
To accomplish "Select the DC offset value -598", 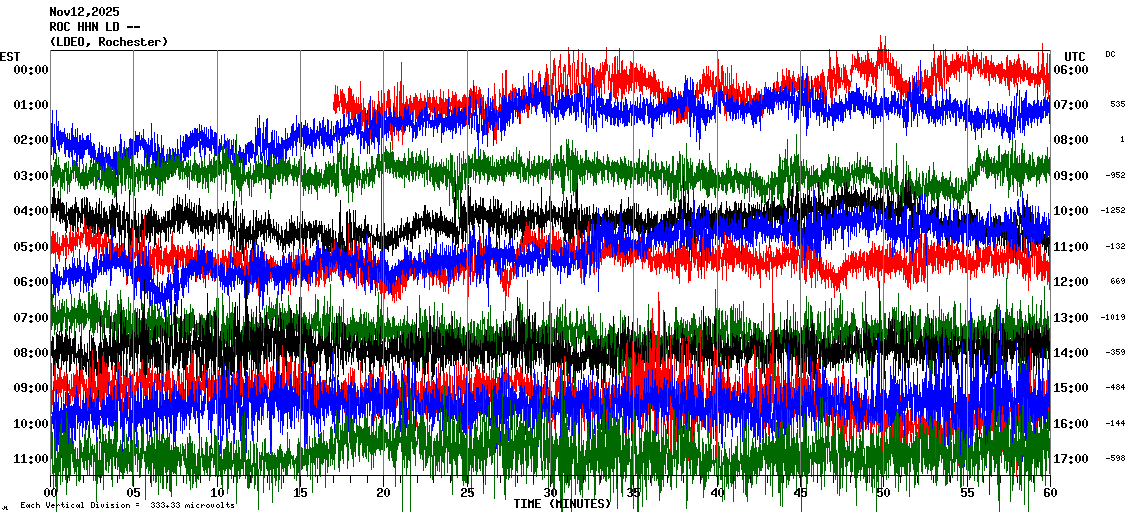I will pyautogui.click(x=1115, y=459).
